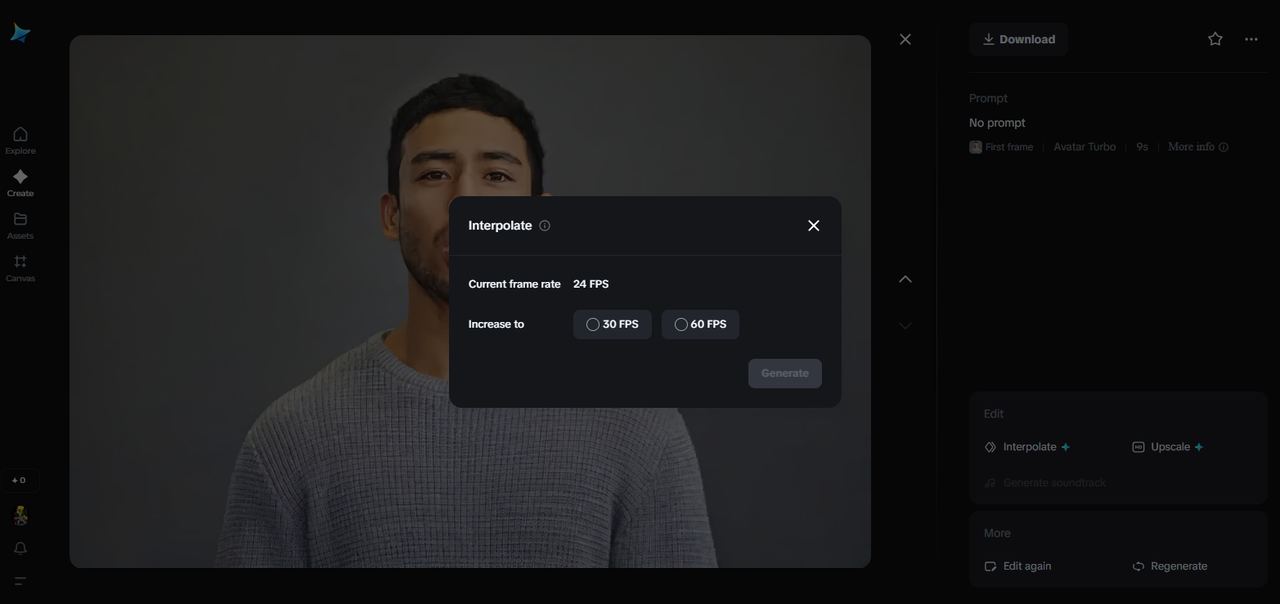Open the Explore page in sidebar
Viewport: 1280px width, 604px height.
20,140
